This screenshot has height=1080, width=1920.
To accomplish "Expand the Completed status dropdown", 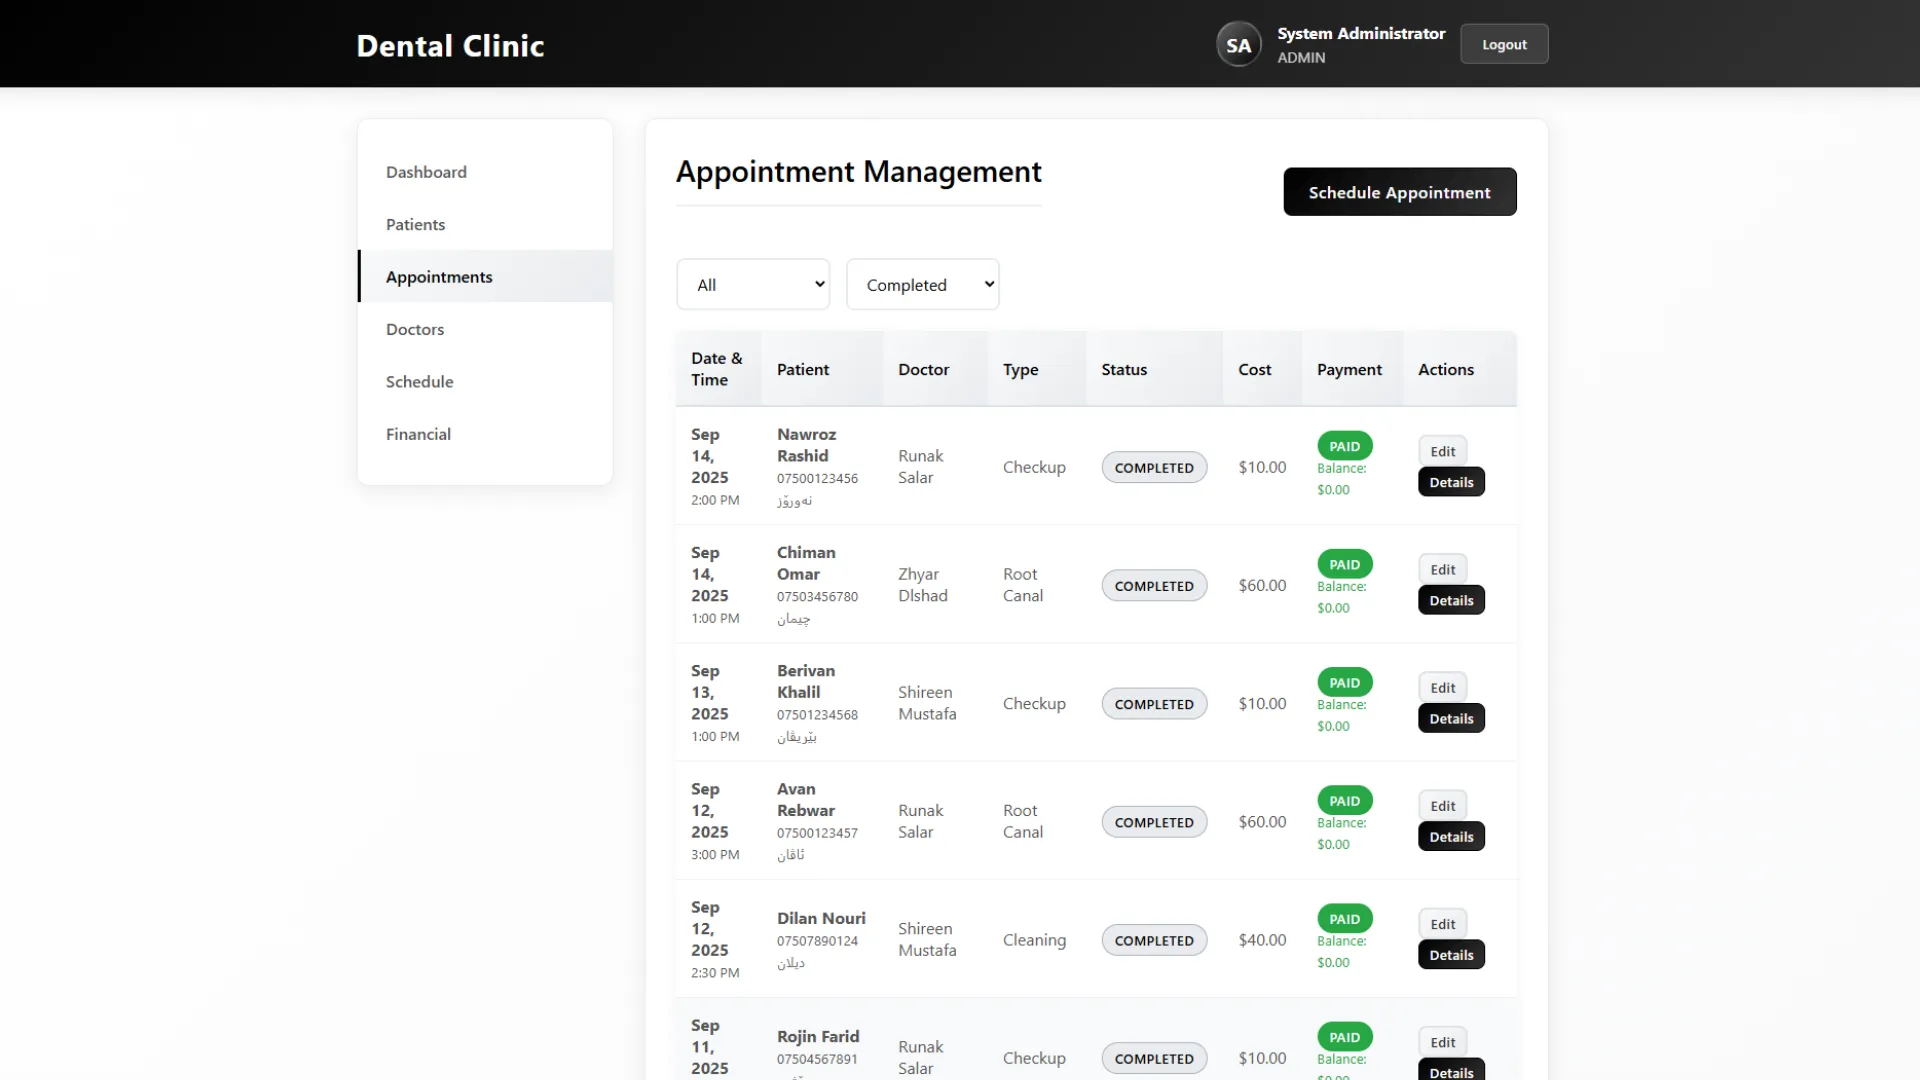I will [x=922, y=285].
